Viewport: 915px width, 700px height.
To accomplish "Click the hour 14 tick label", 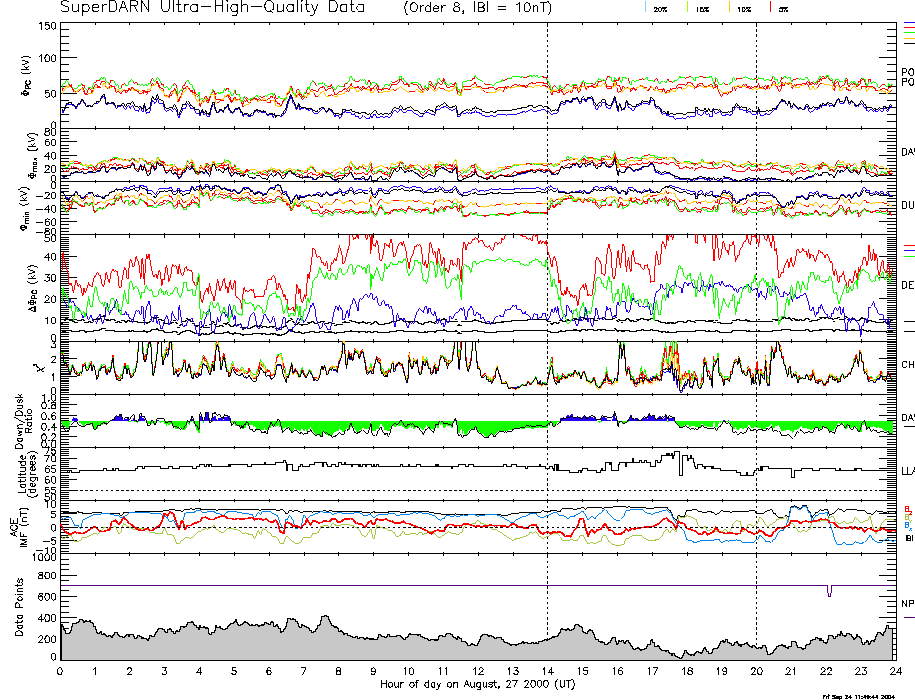I will [x=547, y=673].
